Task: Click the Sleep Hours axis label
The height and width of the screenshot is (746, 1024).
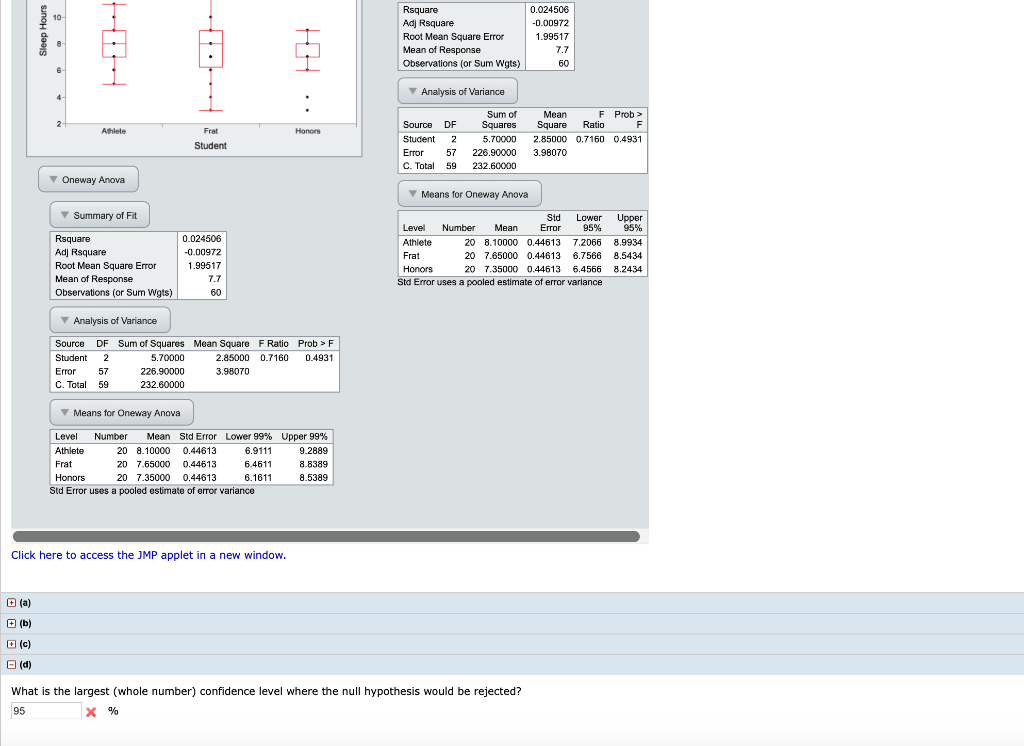Action: click(43, 30)
